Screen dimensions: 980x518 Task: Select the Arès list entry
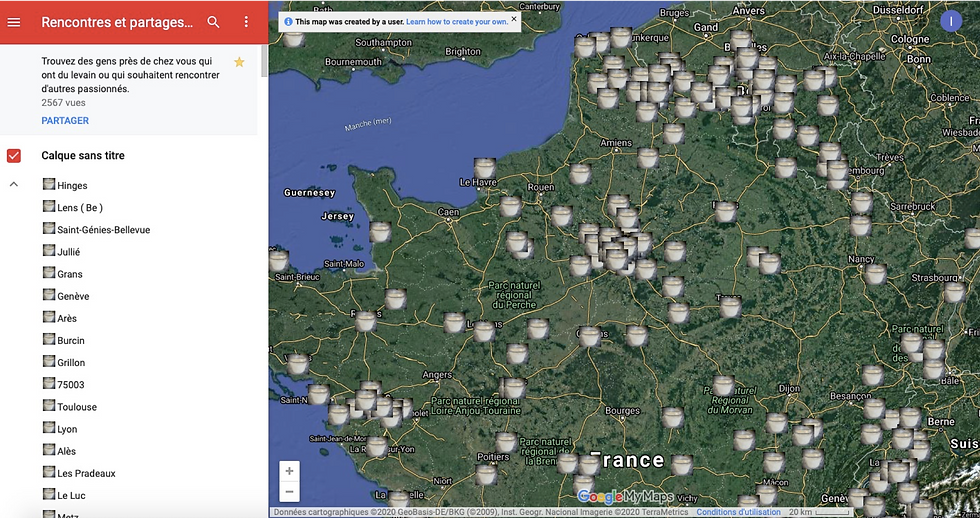pyautogui.click(x=67, y=319)
